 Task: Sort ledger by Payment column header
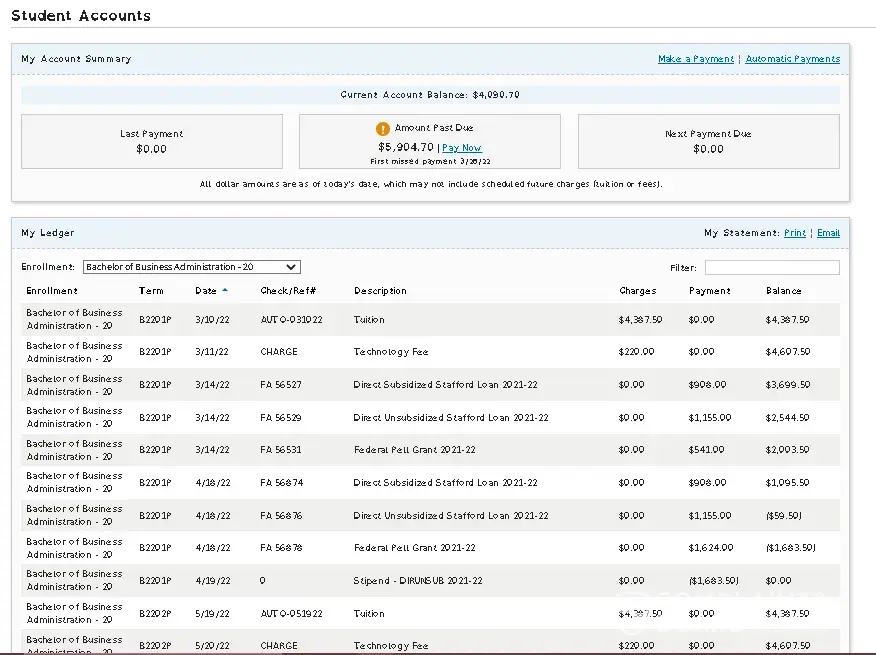pyautogui.click(x=709, y=291)
